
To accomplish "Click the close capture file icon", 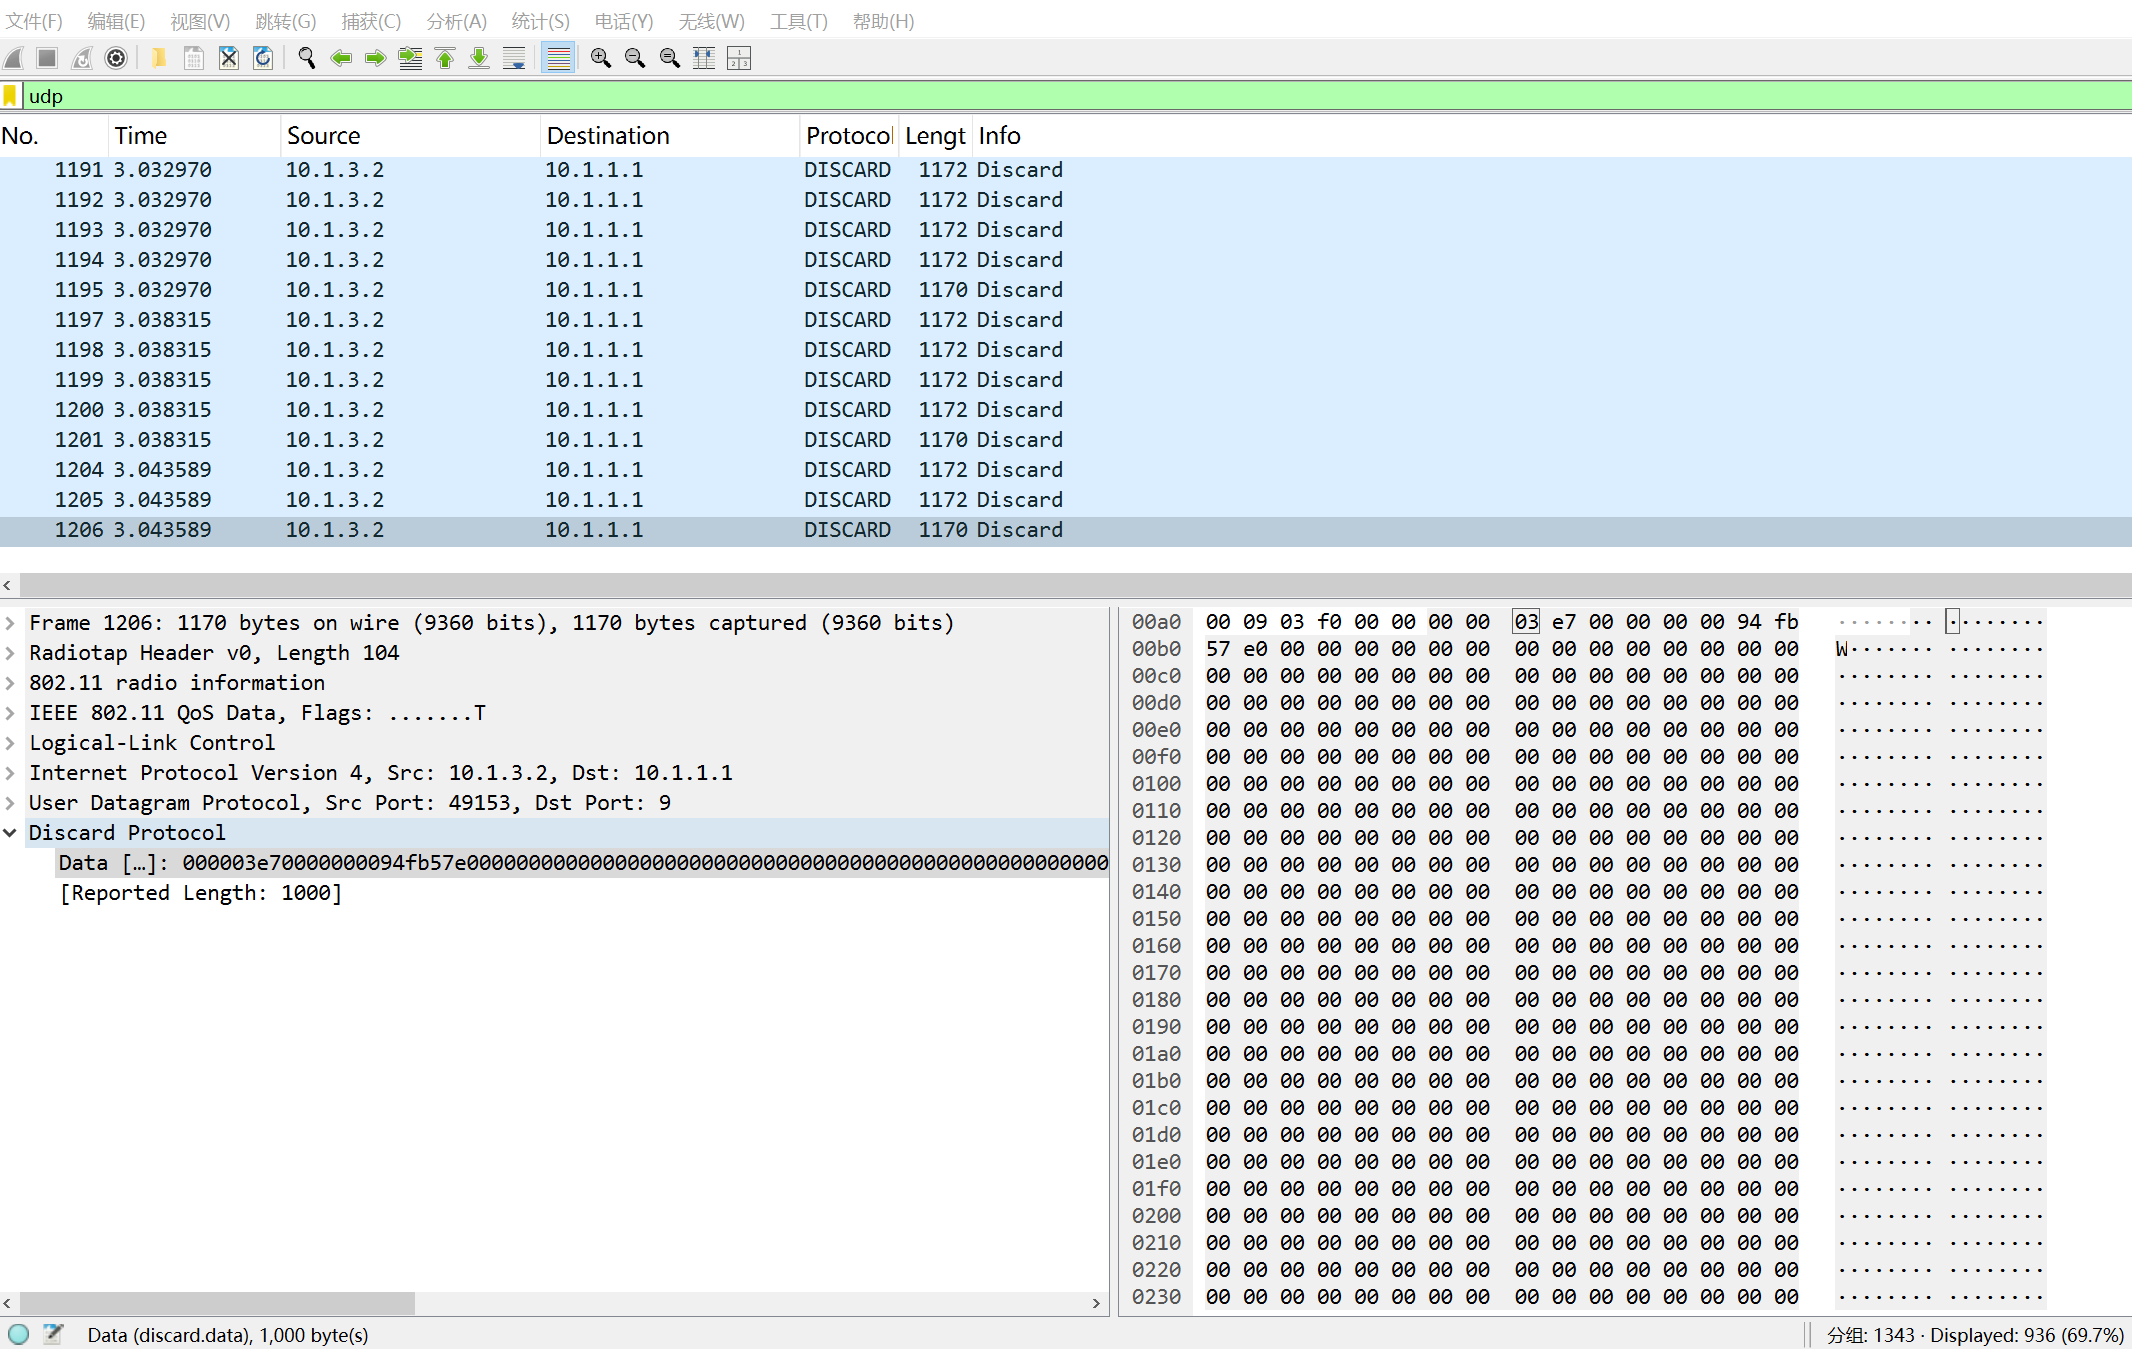I will [x=228, y=58].
